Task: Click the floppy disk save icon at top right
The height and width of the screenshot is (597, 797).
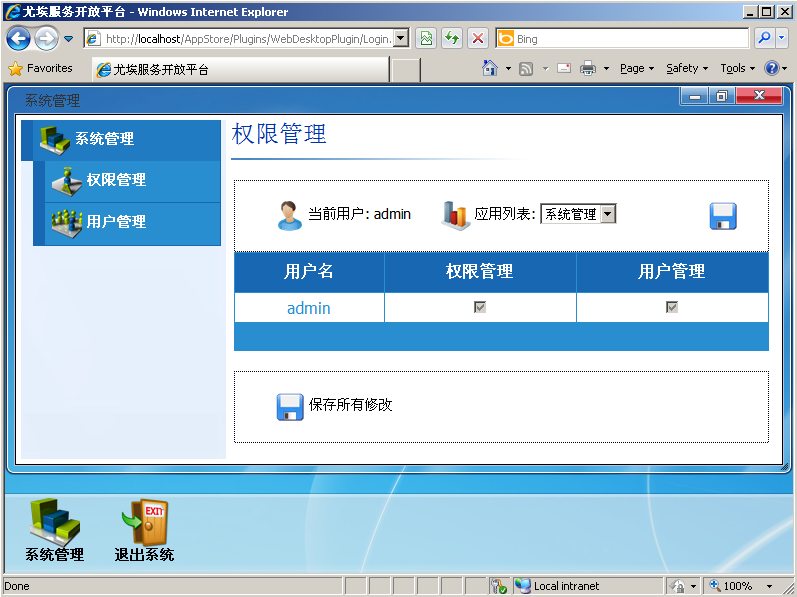Action: point(723,216)
